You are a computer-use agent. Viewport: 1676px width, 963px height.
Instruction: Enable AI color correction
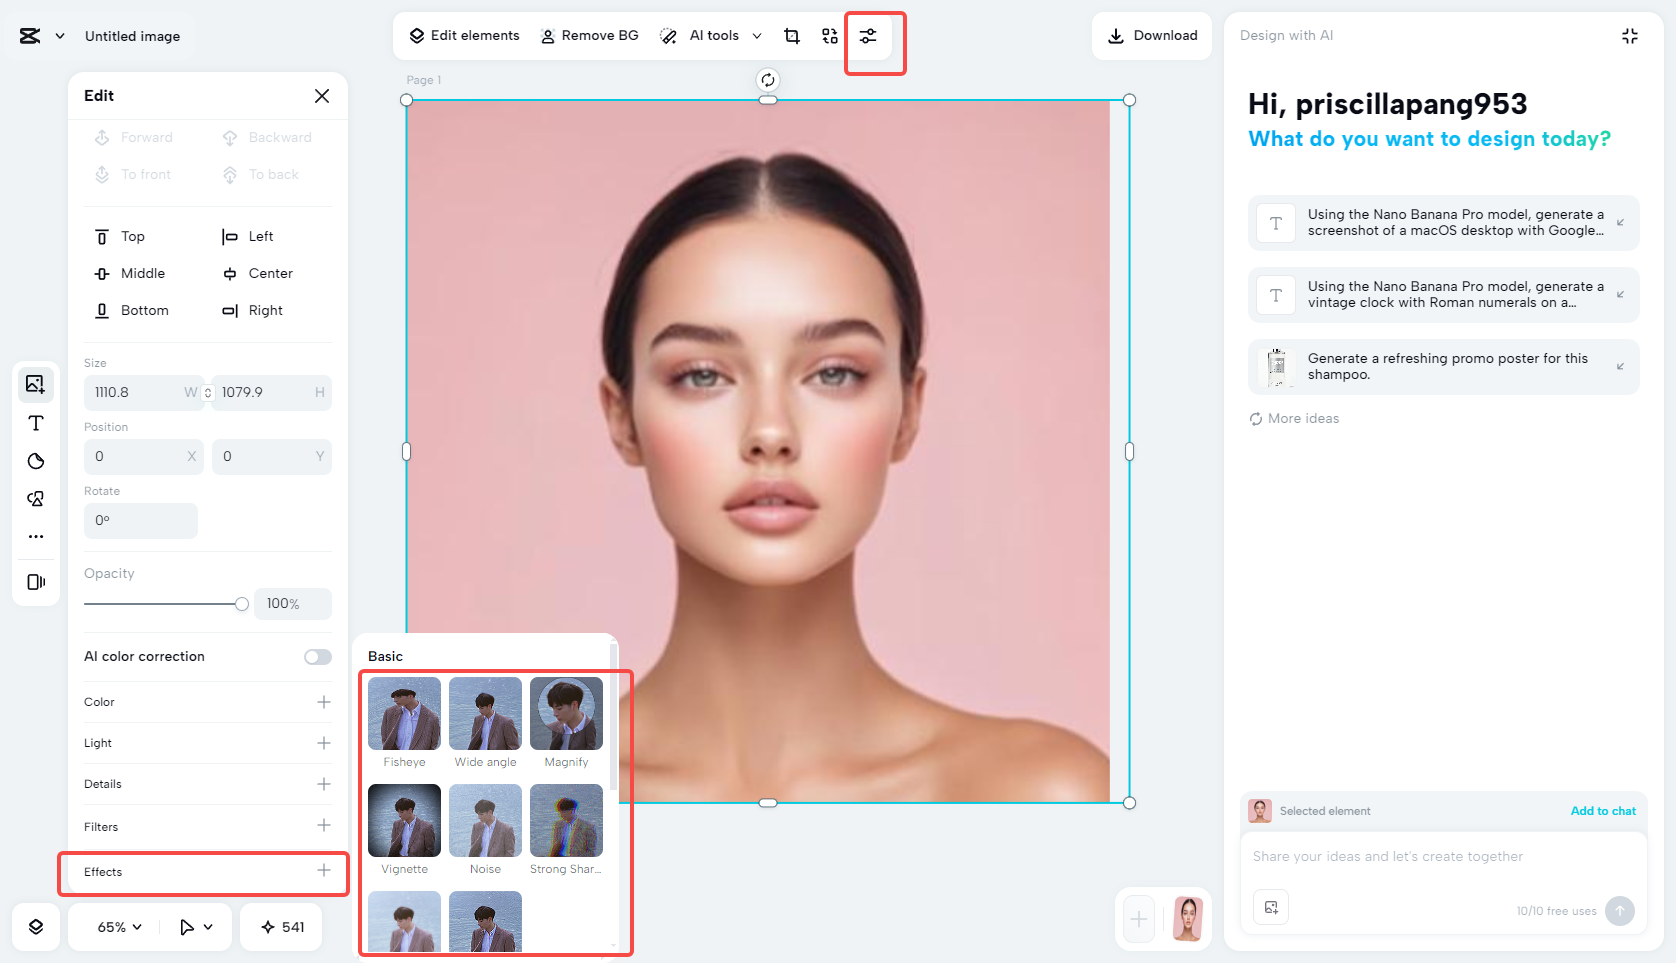(317, 656)
